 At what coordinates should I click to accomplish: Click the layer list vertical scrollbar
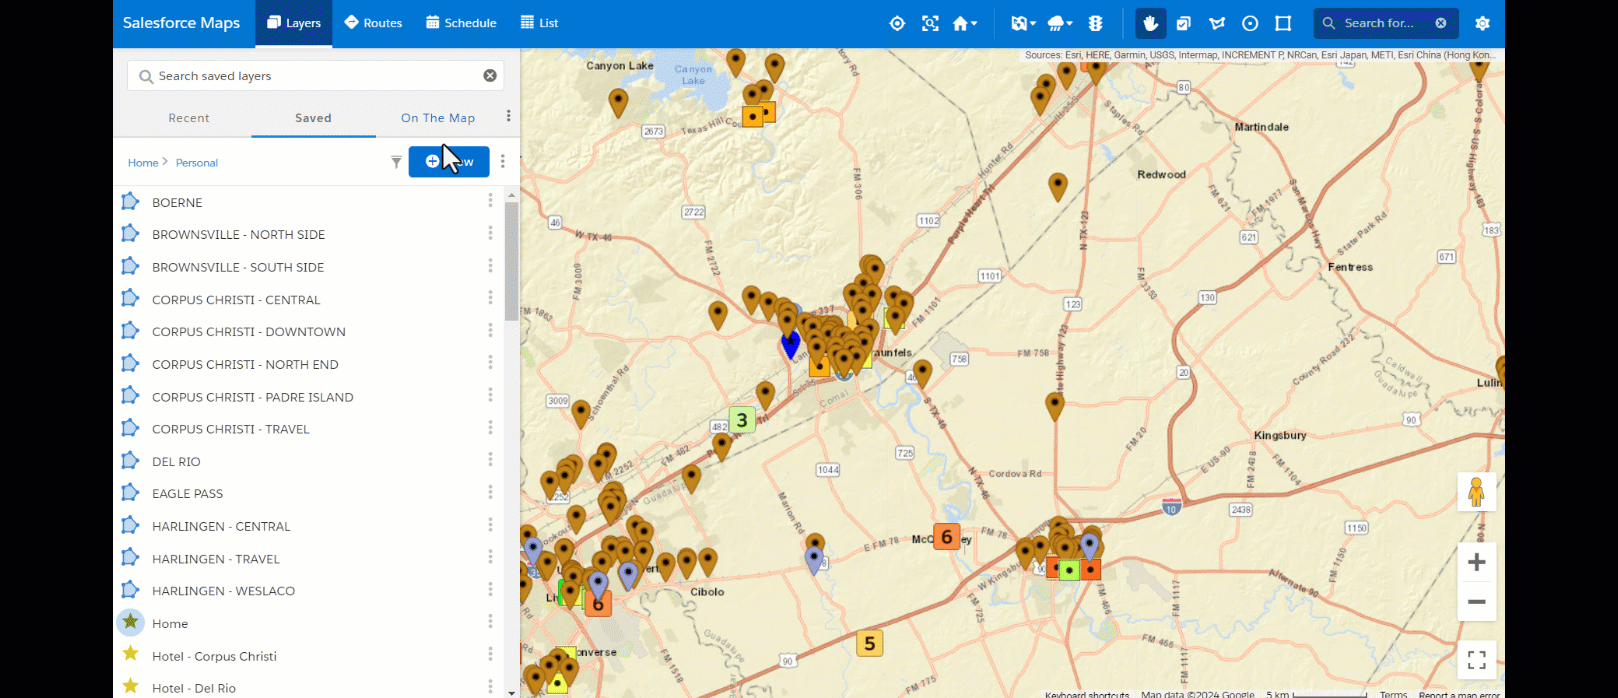click(511, 261)
